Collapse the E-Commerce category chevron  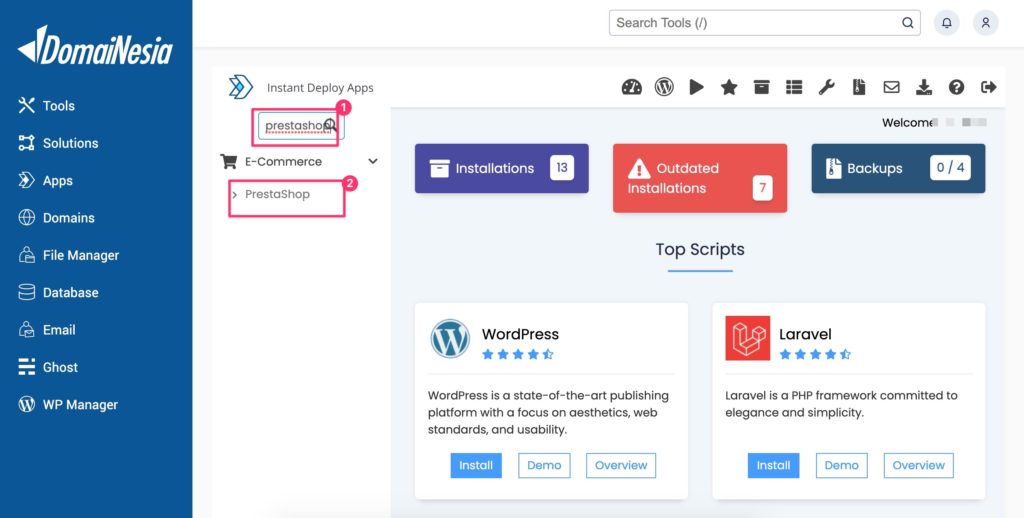point(373,161)
